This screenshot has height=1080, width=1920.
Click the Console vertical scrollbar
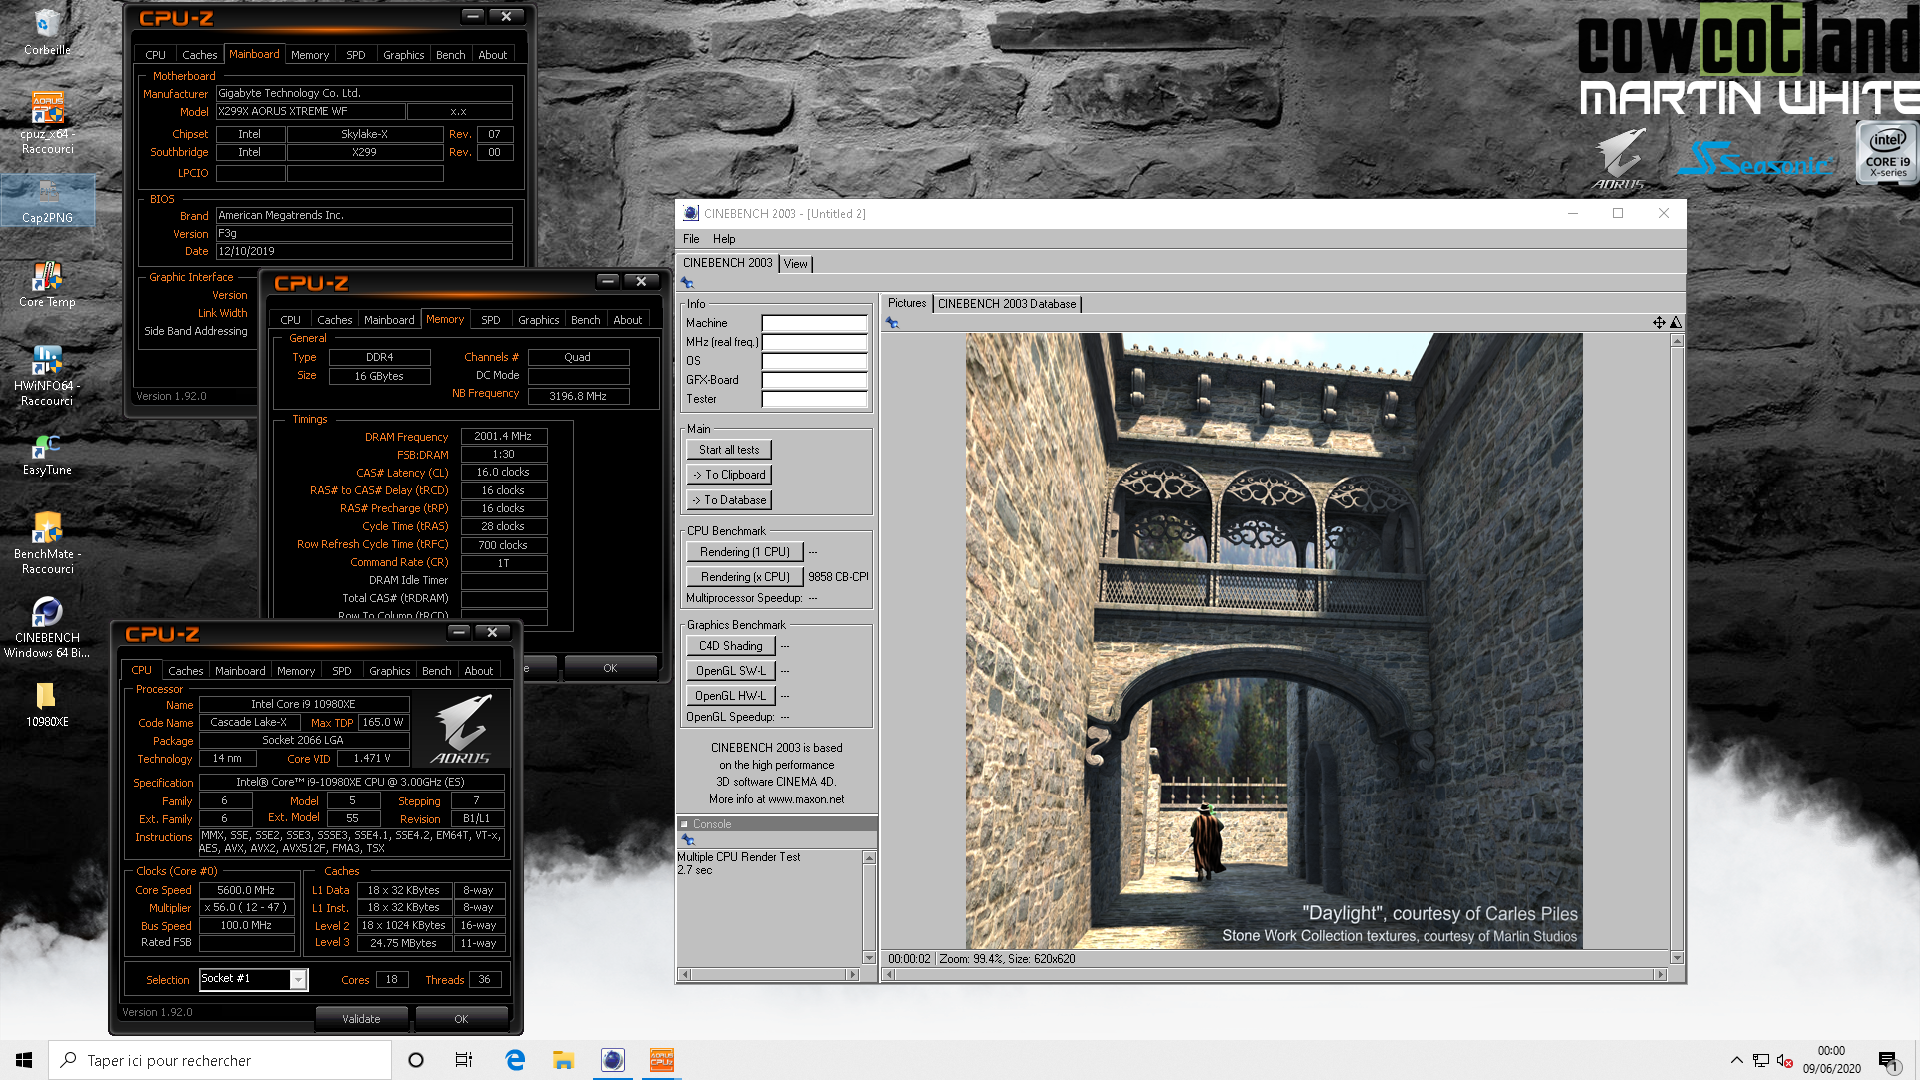click(869, 908)
